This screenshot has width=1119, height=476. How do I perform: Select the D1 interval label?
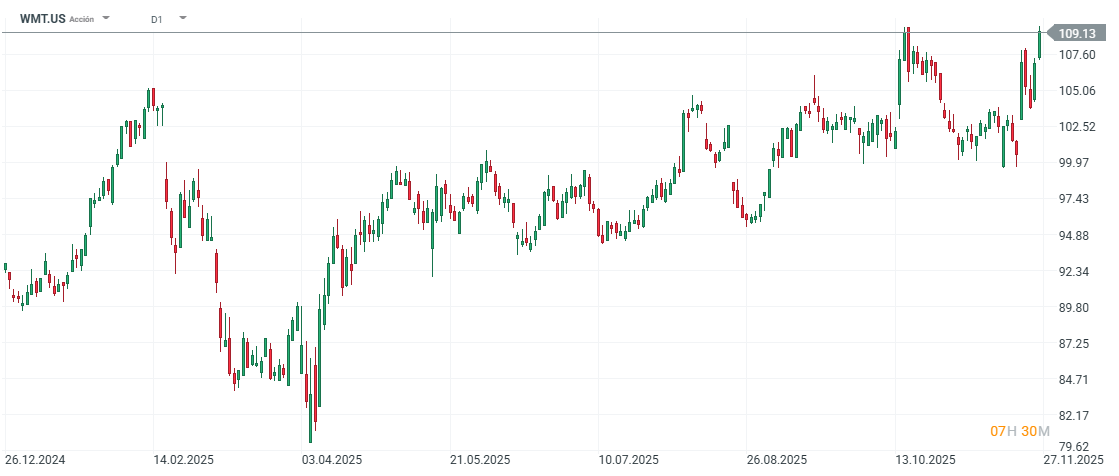point(157,19)
